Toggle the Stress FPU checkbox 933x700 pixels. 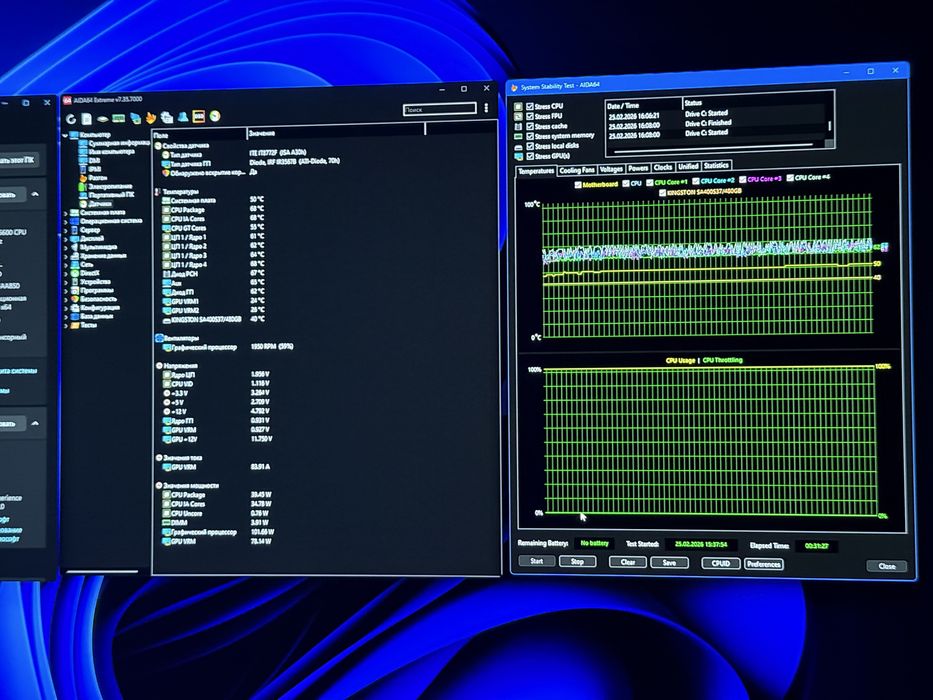point(530,117)
